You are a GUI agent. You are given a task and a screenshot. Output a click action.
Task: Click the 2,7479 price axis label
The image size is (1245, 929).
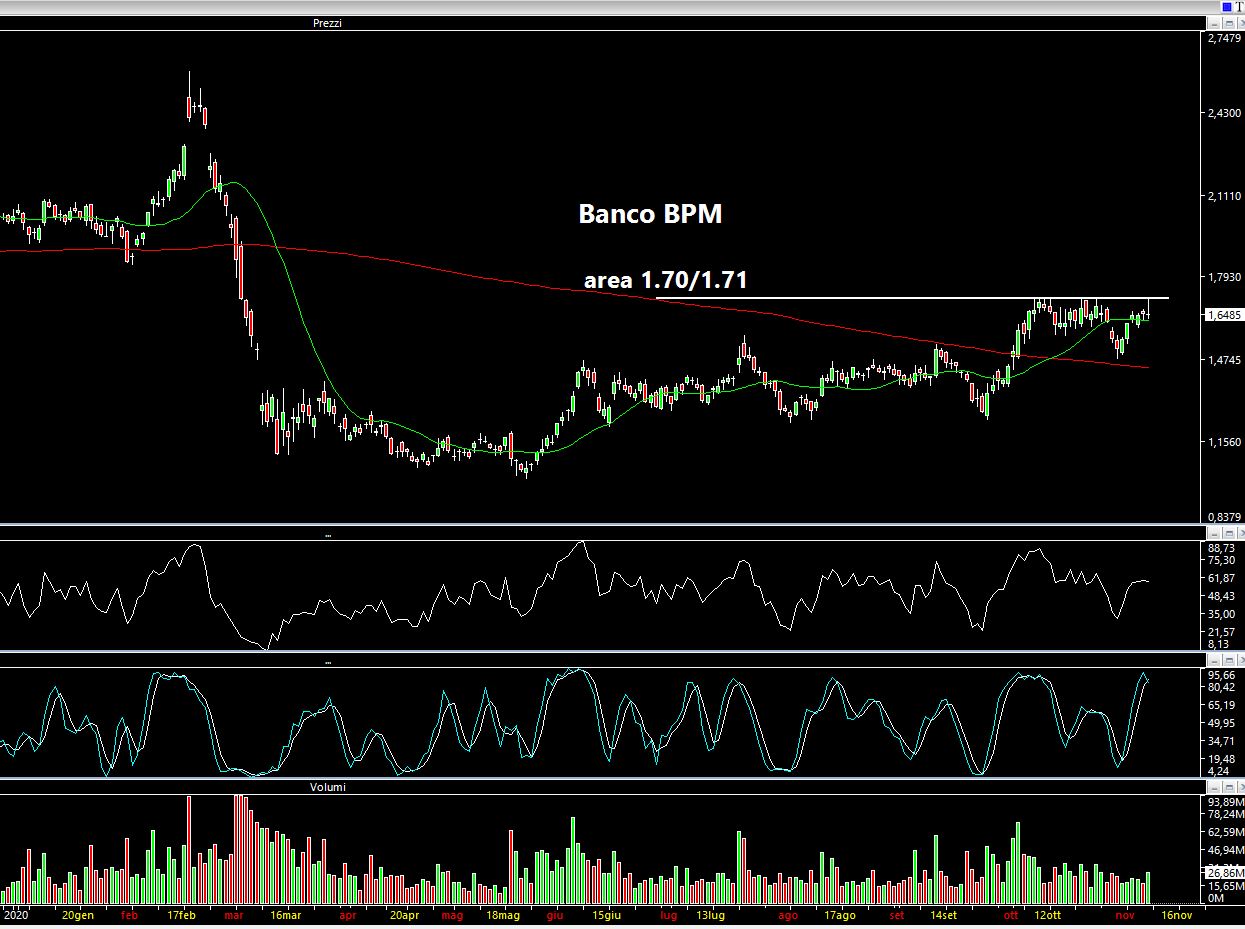pos(1224,38)
